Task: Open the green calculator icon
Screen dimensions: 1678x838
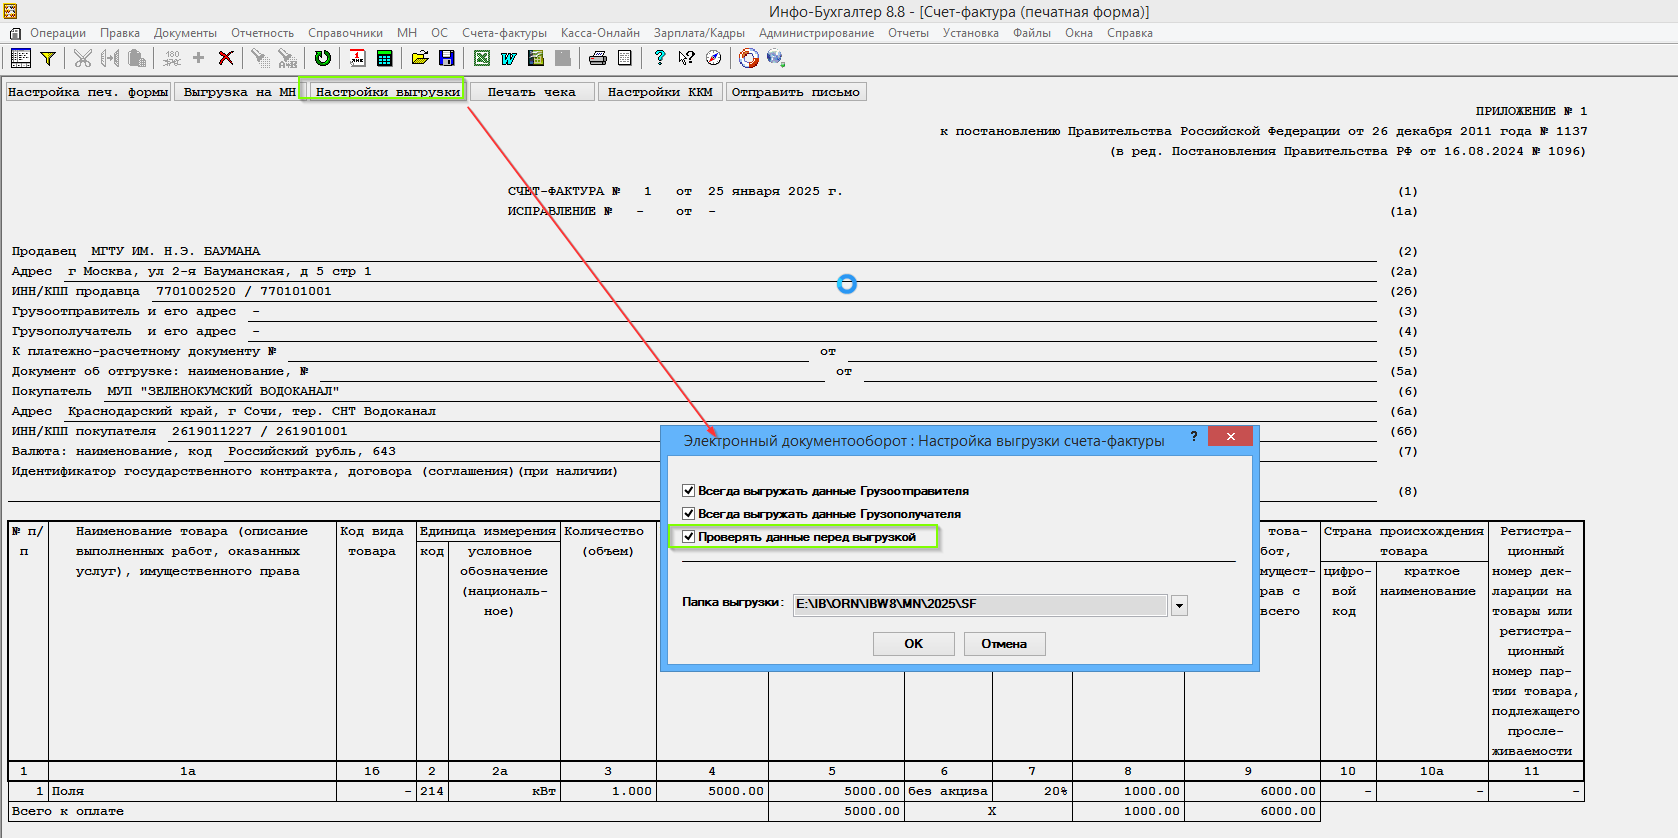Action: [x=384, y=58]
